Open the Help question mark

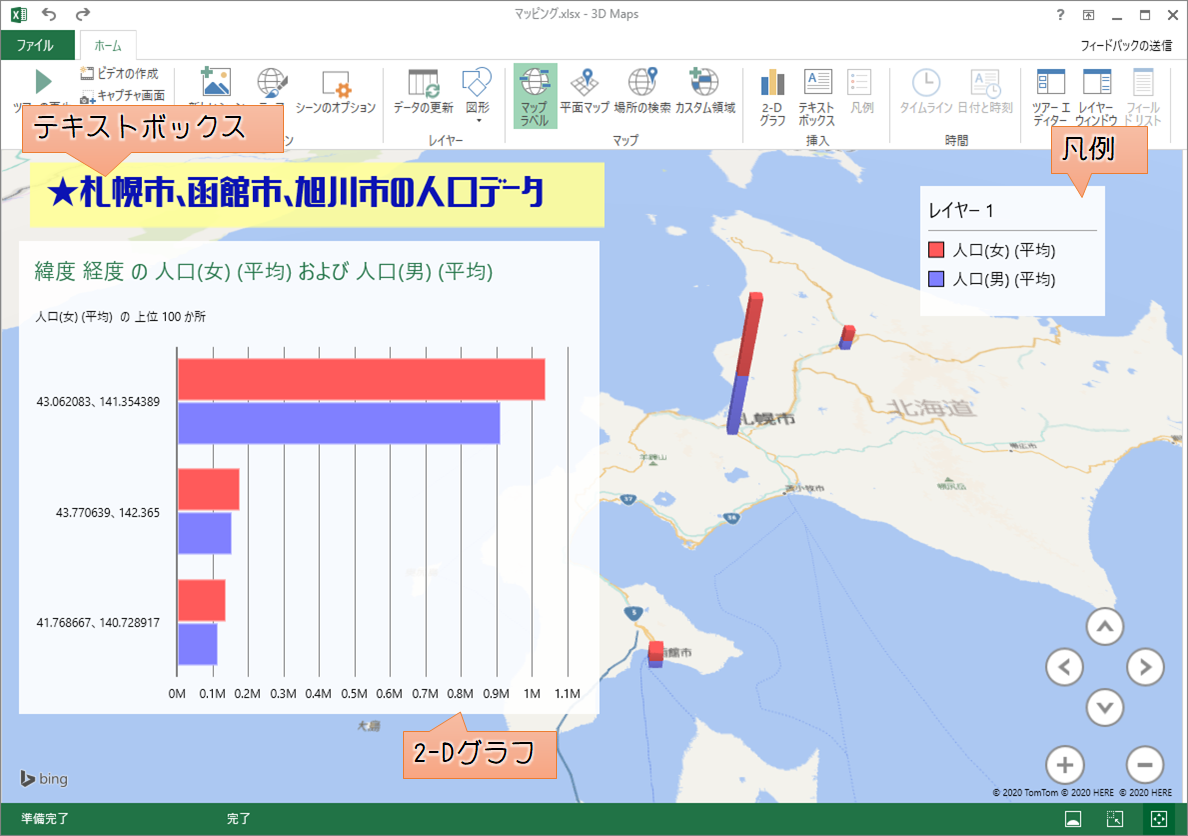click(1060, 14)
